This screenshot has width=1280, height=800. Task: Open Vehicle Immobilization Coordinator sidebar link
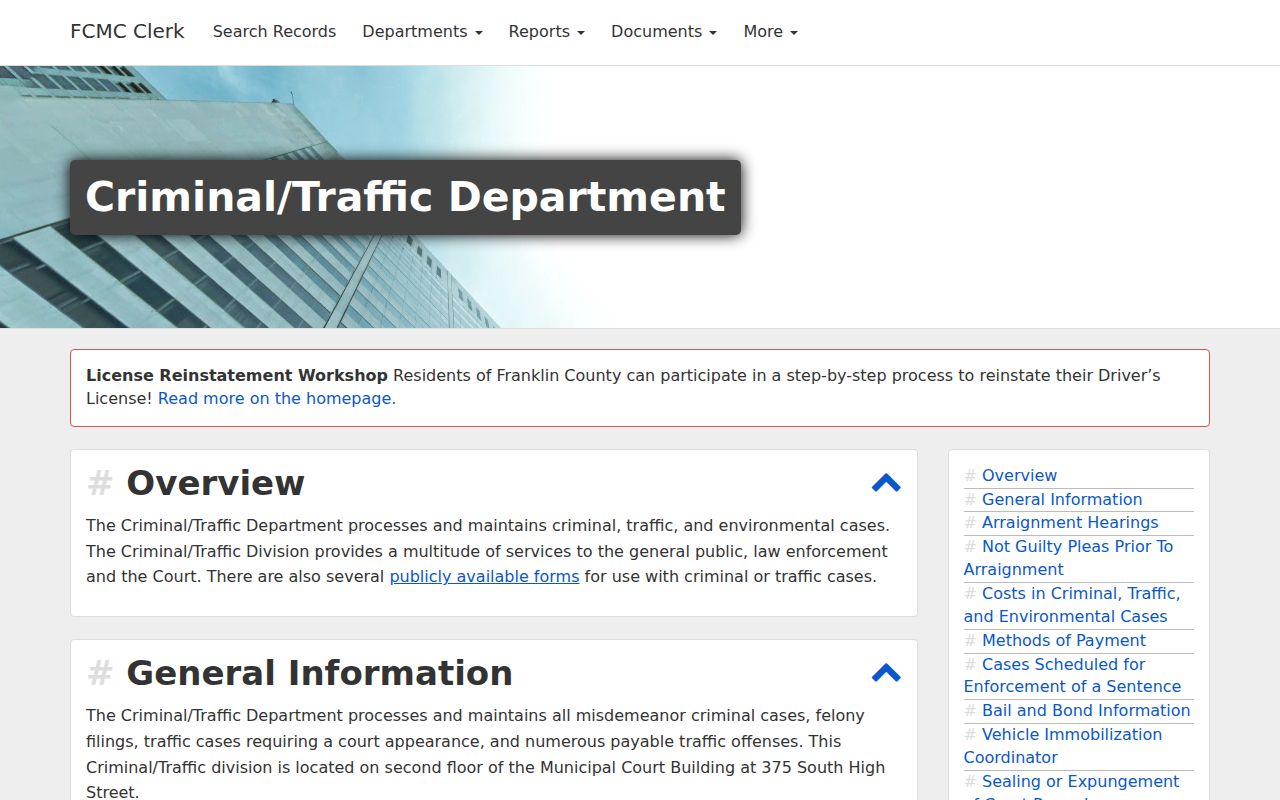[x=1063, y=746]
